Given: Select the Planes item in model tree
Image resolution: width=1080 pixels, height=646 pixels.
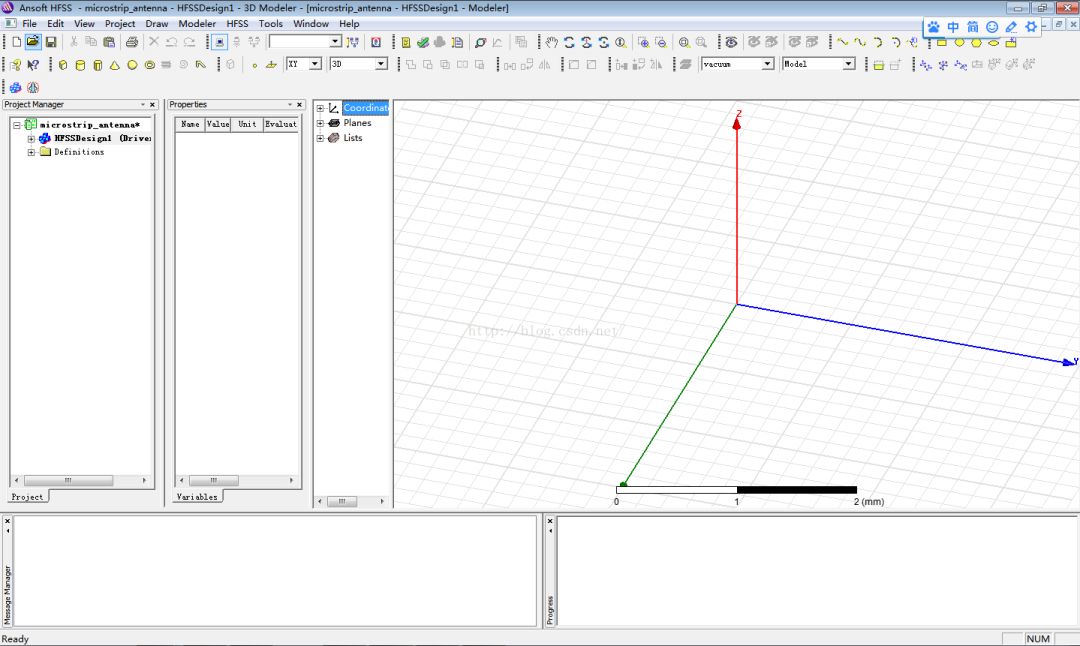Looking at the screenshot, I should point(357,123).
